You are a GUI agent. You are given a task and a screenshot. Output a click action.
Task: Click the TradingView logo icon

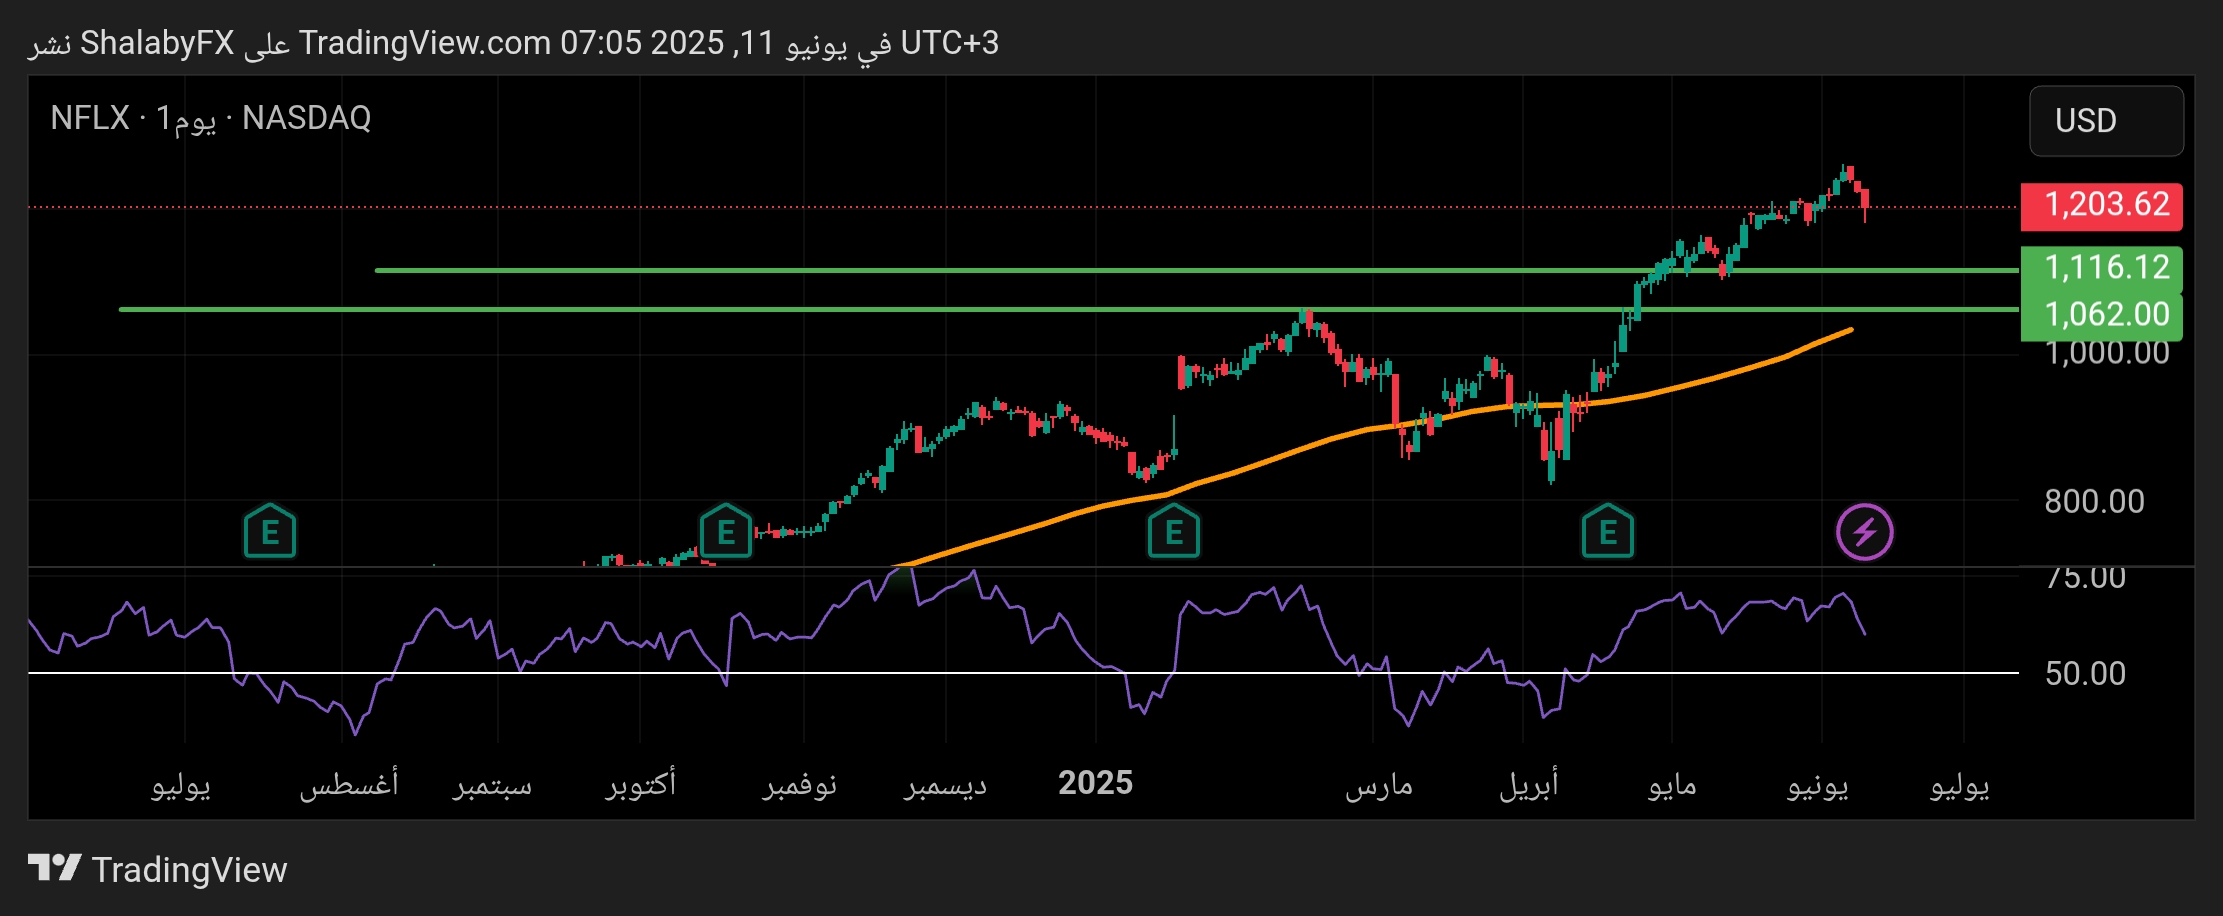(x=54, y=868)
